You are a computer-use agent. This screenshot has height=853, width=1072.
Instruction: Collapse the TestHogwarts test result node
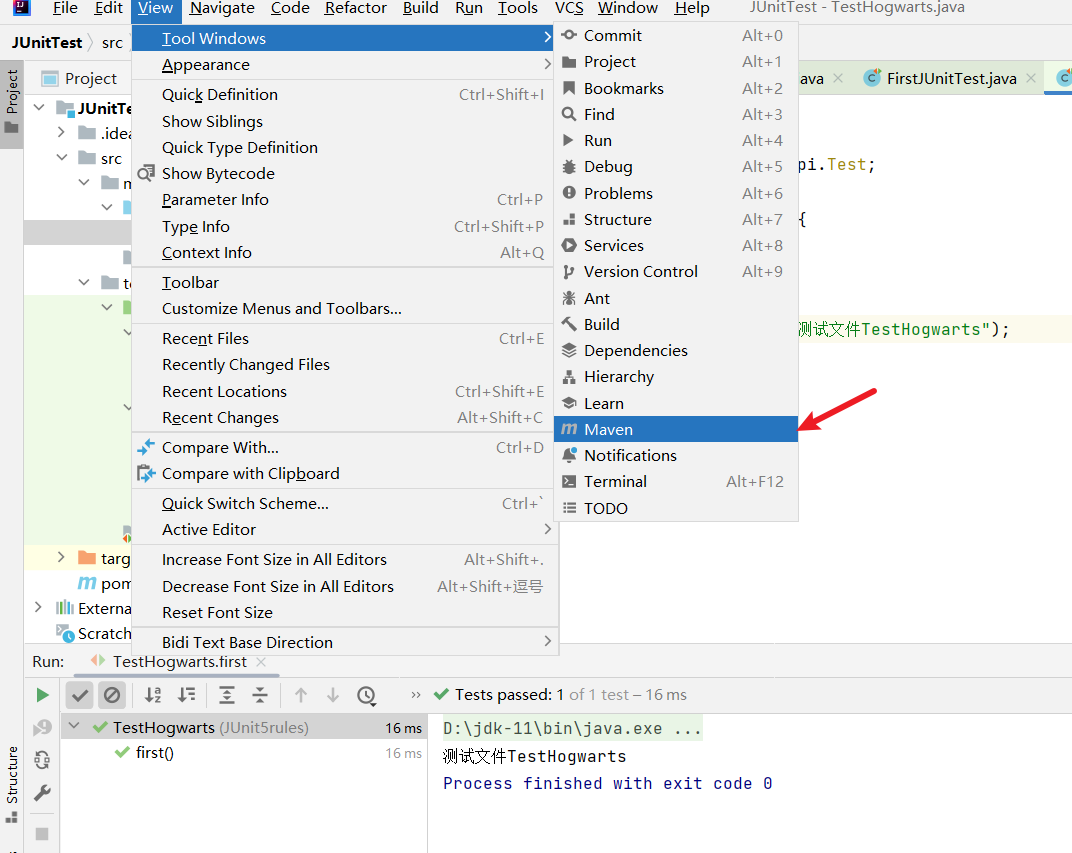(x=75, y=728)
